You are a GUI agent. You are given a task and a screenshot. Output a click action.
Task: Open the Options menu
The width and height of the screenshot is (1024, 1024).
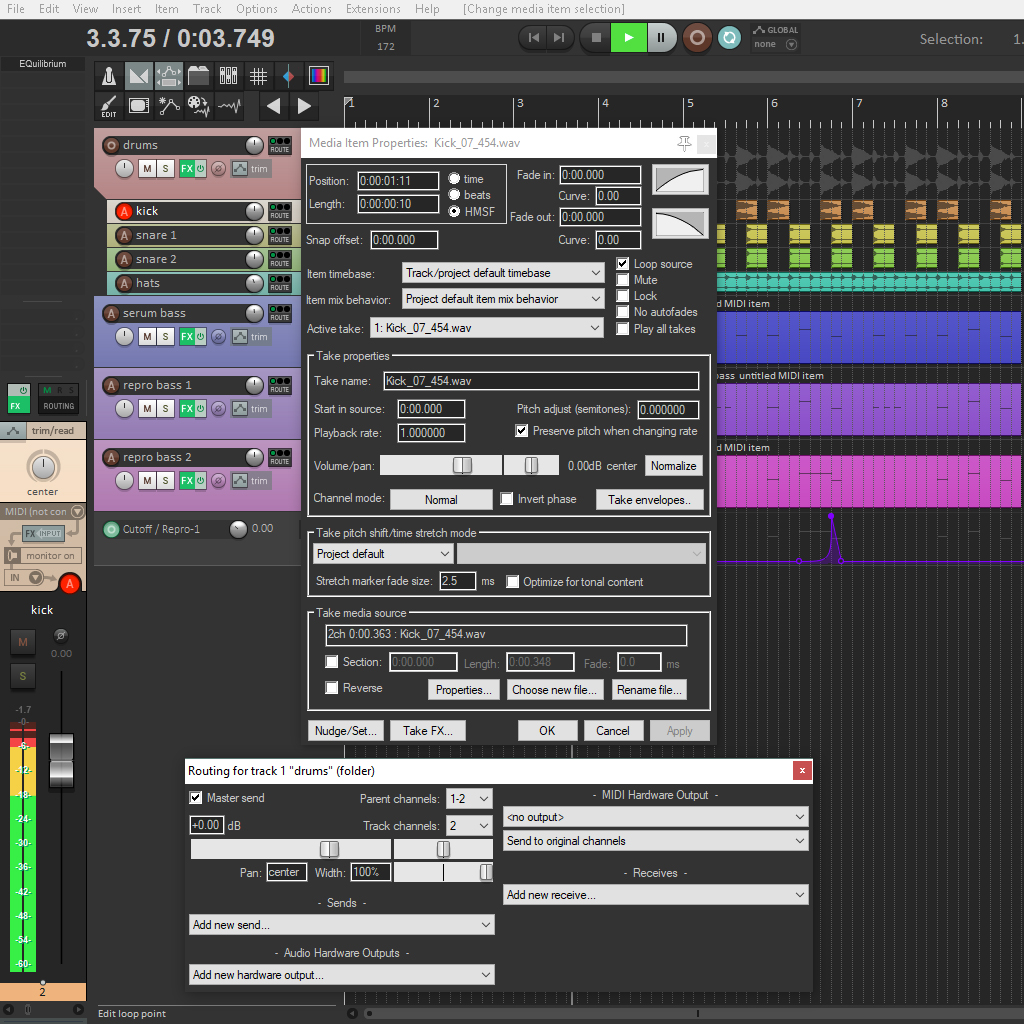(x=256, y=9)
